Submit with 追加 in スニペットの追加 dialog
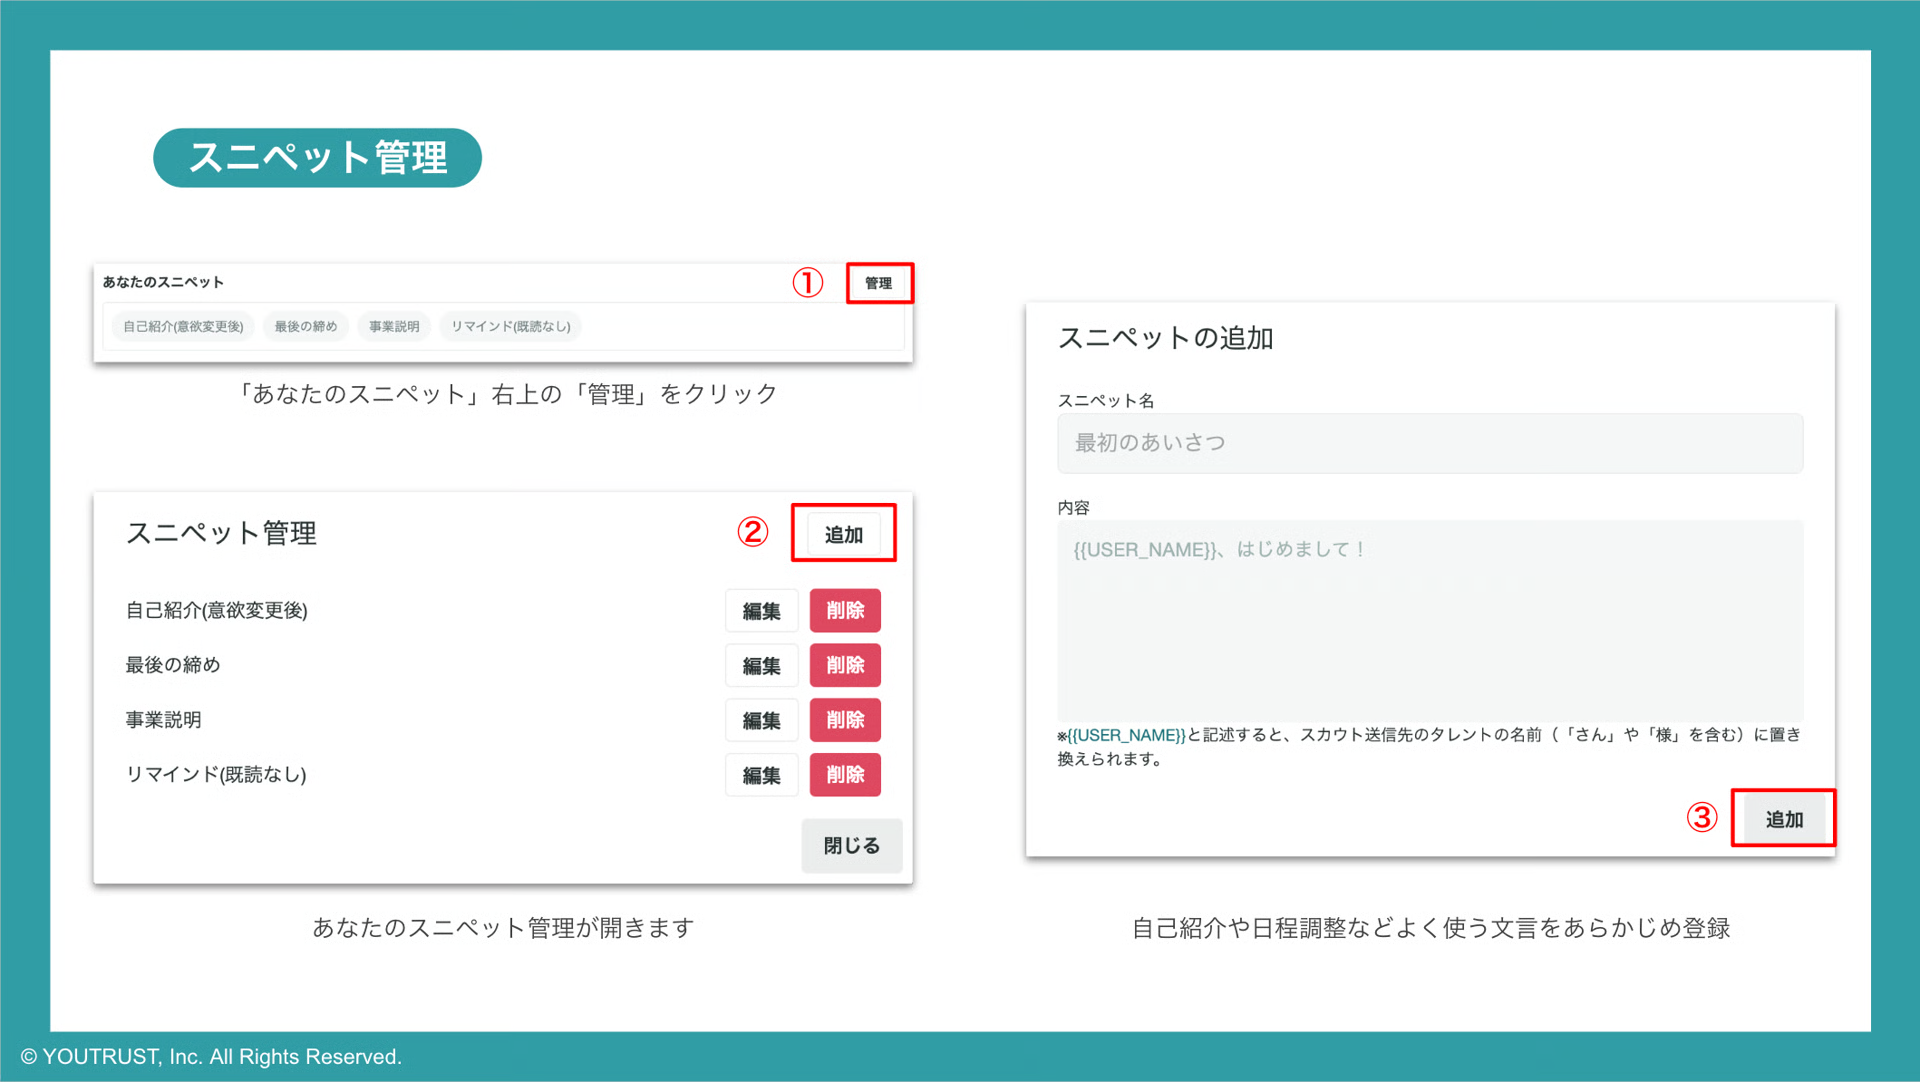 pos(1784,819)
